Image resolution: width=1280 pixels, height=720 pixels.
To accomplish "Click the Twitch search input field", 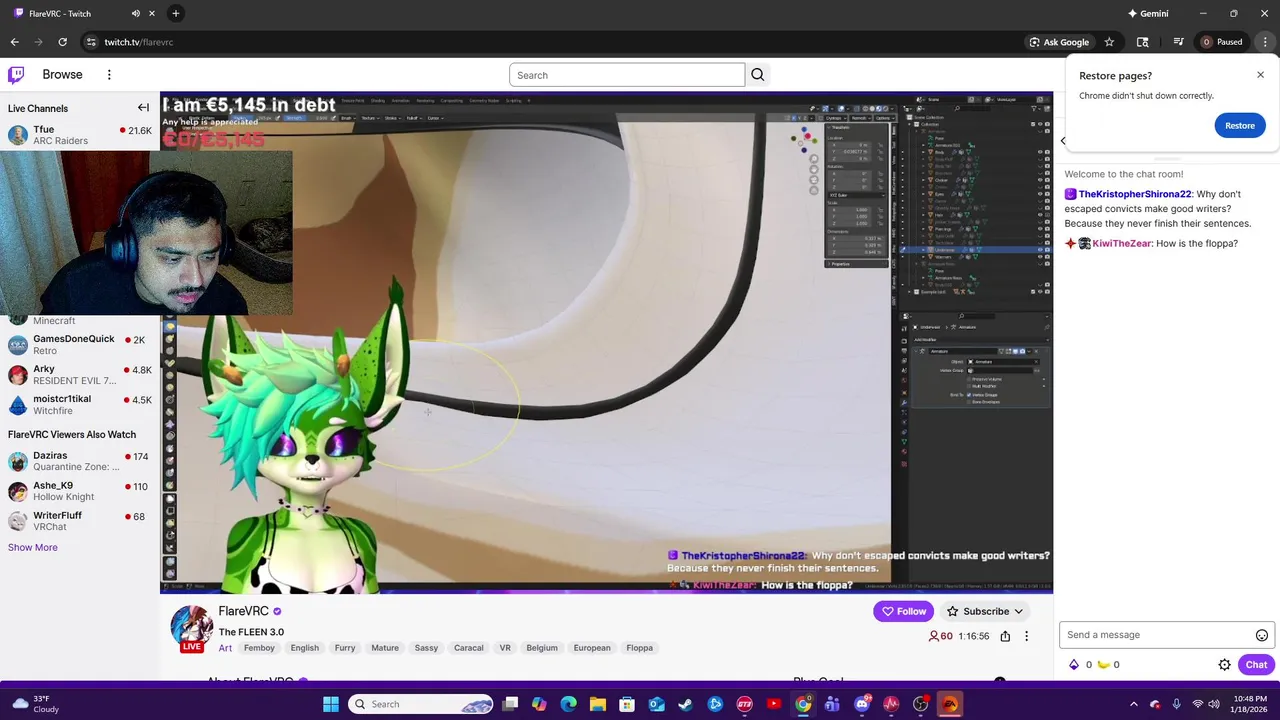I will tap(627, 75).
